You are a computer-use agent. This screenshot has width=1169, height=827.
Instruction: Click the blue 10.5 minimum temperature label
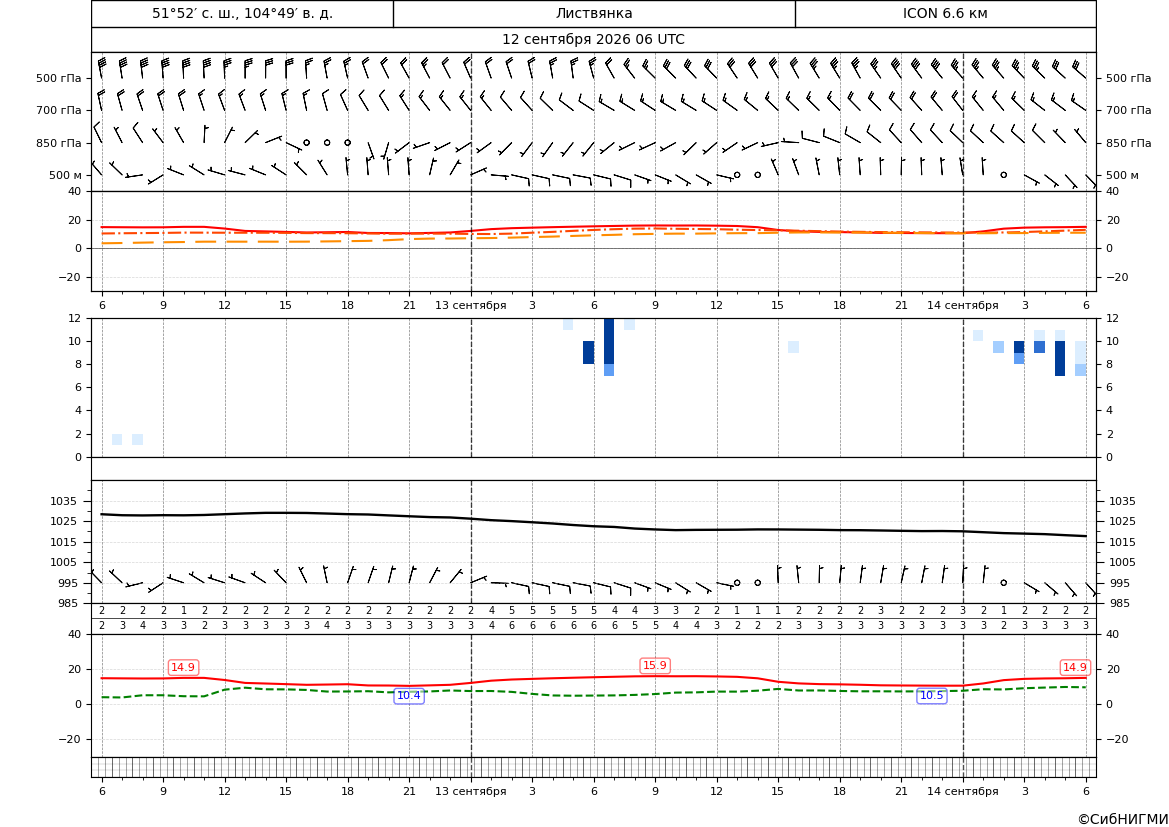[x=931, y=696]
